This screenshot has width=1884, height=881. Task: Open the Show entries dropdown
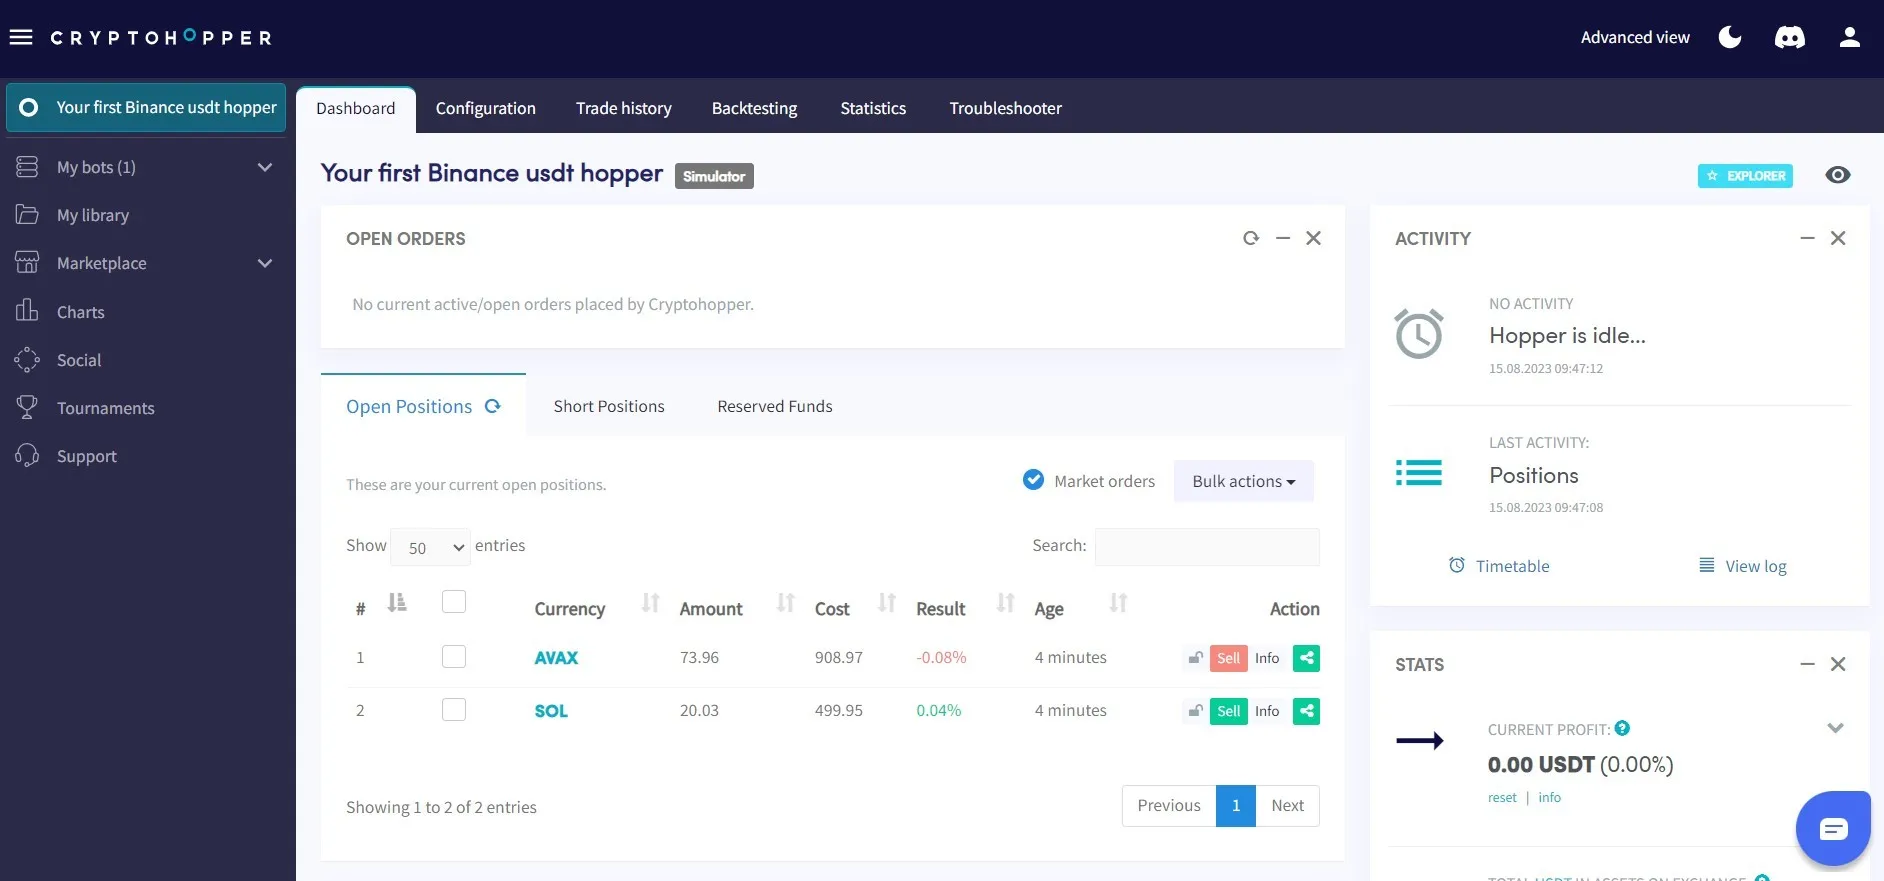pyautogui.click(x=430, y=547)
